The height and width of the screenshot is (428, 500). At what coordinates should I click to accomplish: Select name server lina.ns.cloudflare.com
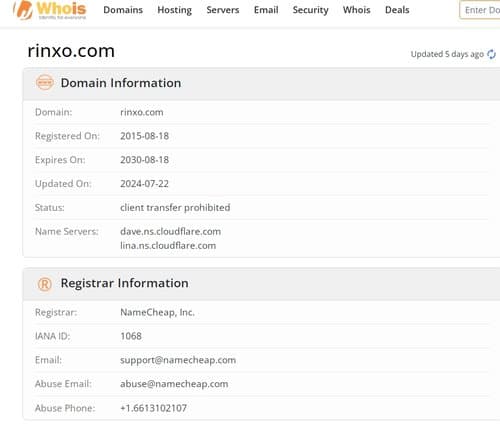tap(168, 246)
